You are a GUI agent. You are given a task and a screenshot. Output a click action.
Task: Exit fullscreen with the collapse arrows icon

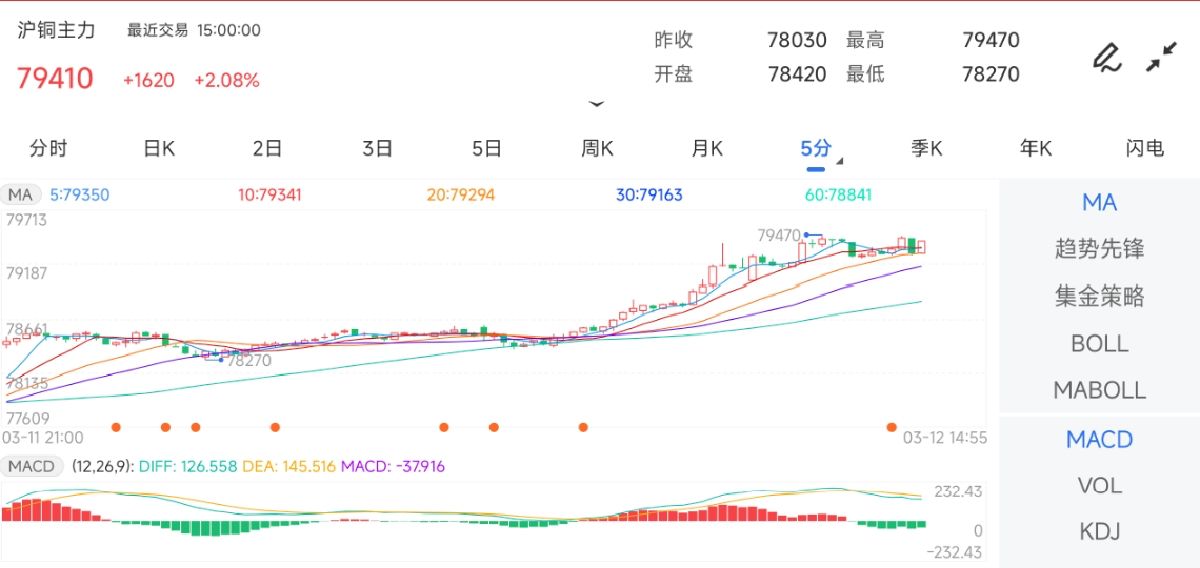1161,57
